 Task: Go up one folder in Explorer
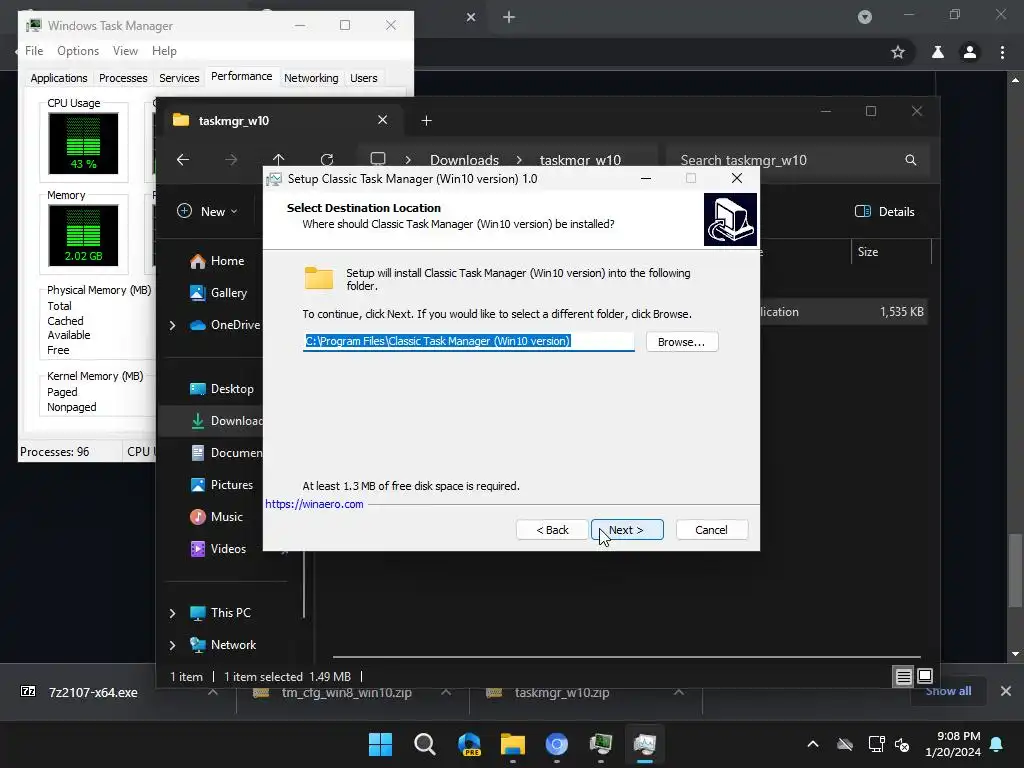pyautogui.click(x=278, y=160)
